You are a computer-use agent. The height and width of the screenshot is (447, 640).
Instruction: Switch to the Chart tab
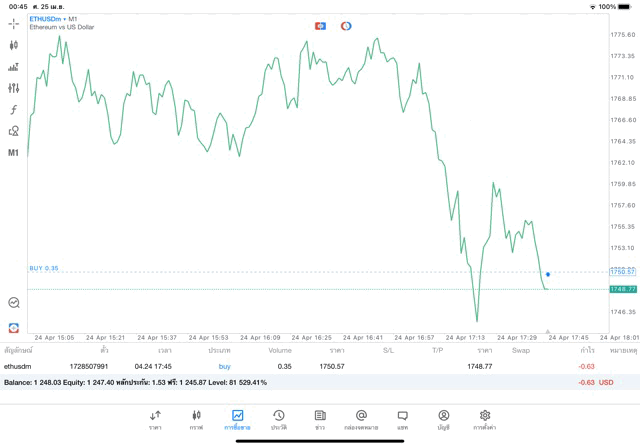tap(196, 419)
